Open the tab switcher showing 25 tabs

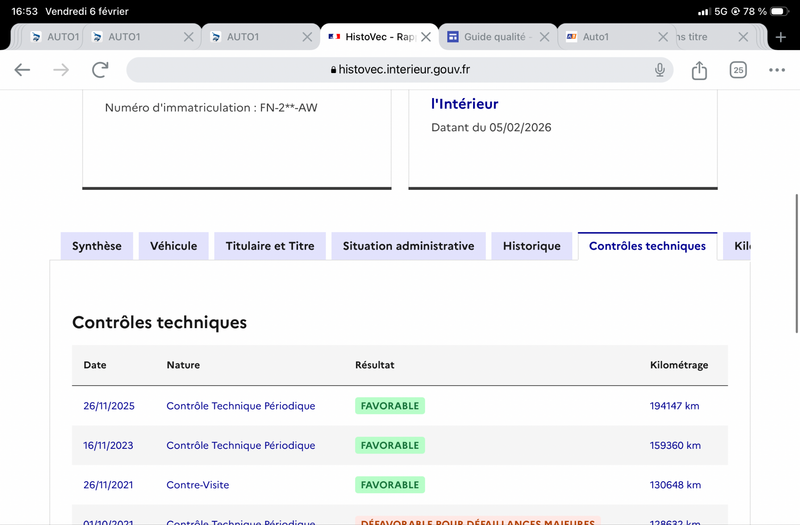(738, 70)
